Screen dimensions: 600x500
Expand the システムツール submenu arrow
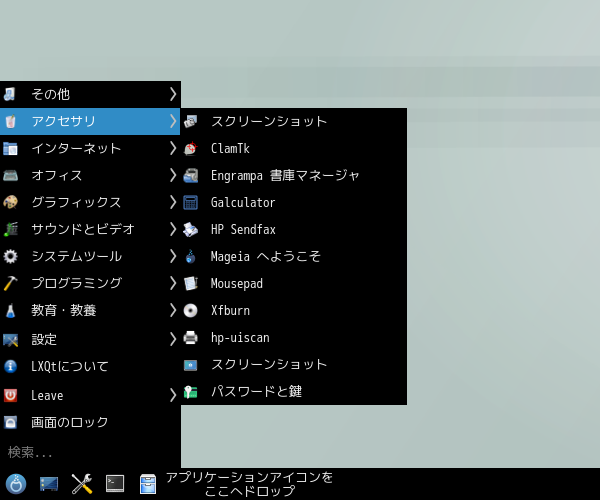point(173,256)
